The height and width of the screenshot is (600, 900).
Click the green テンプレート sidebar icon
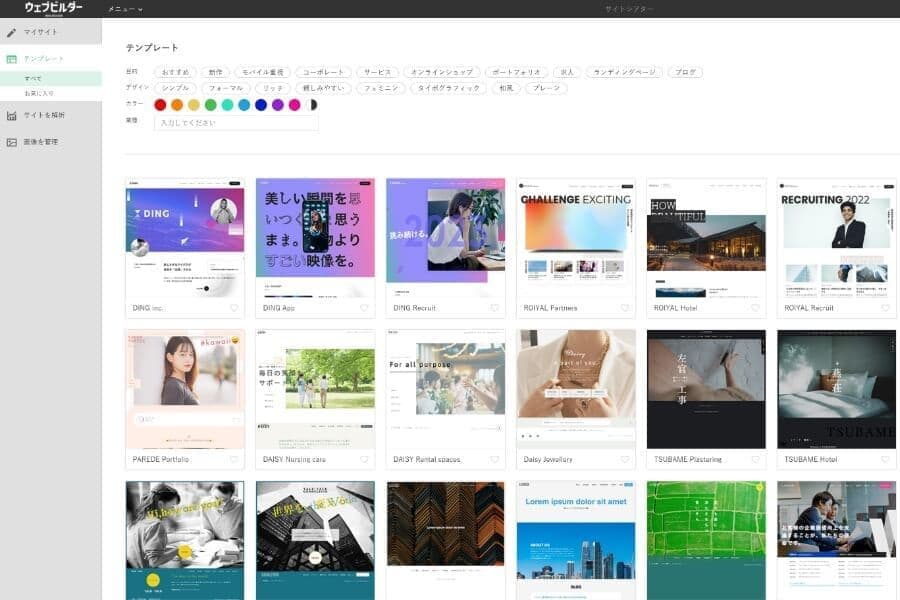pos(12,59)
